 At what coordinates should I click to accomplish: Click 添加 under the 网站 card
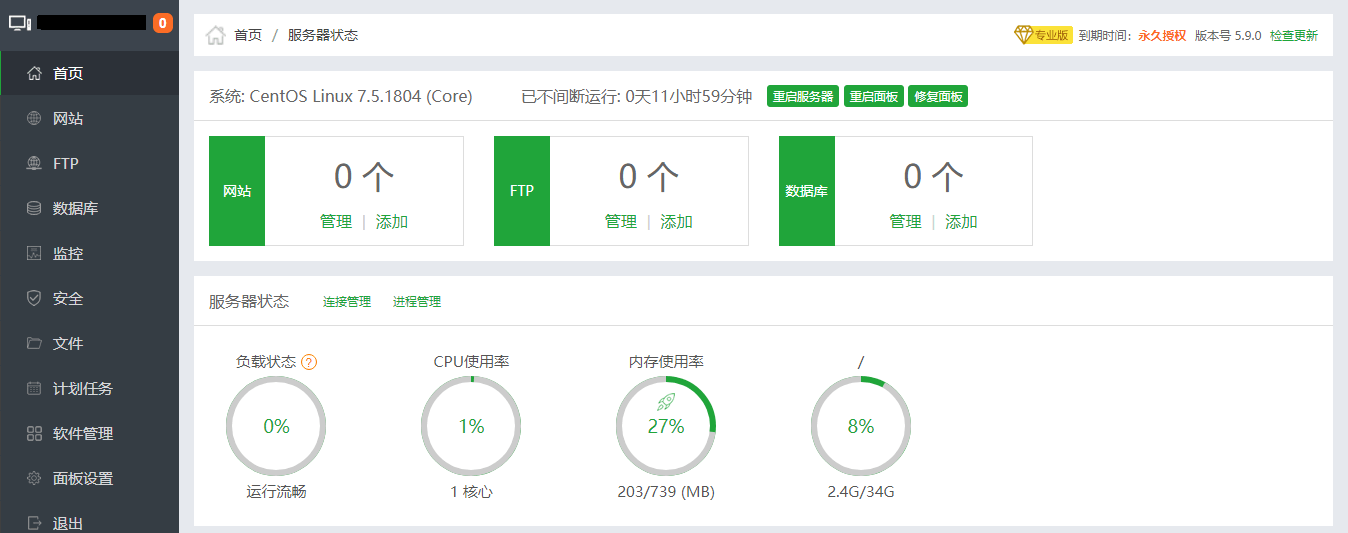coord(392,222)
